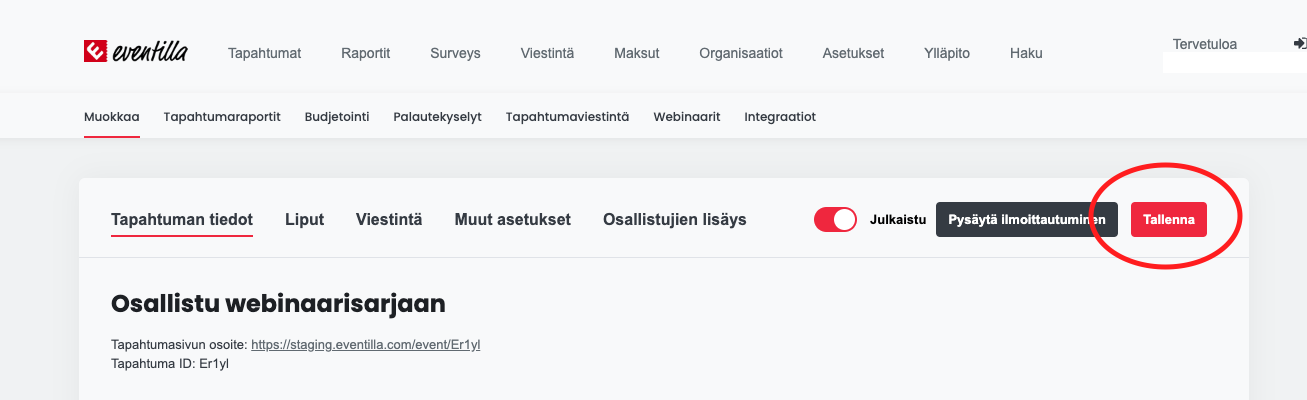Image resolution: width=1307 pixels, height=400 pixels.
Task: Open the Tapahtumat menu
Action: tap(264, 53)
